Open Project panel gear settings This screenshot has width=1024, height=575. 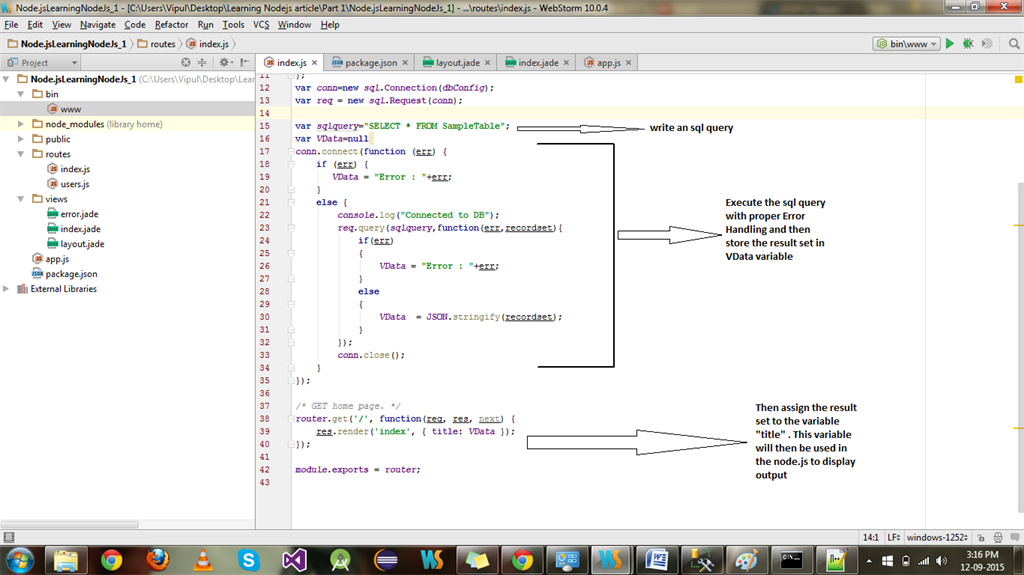click(x=224, y=62)
